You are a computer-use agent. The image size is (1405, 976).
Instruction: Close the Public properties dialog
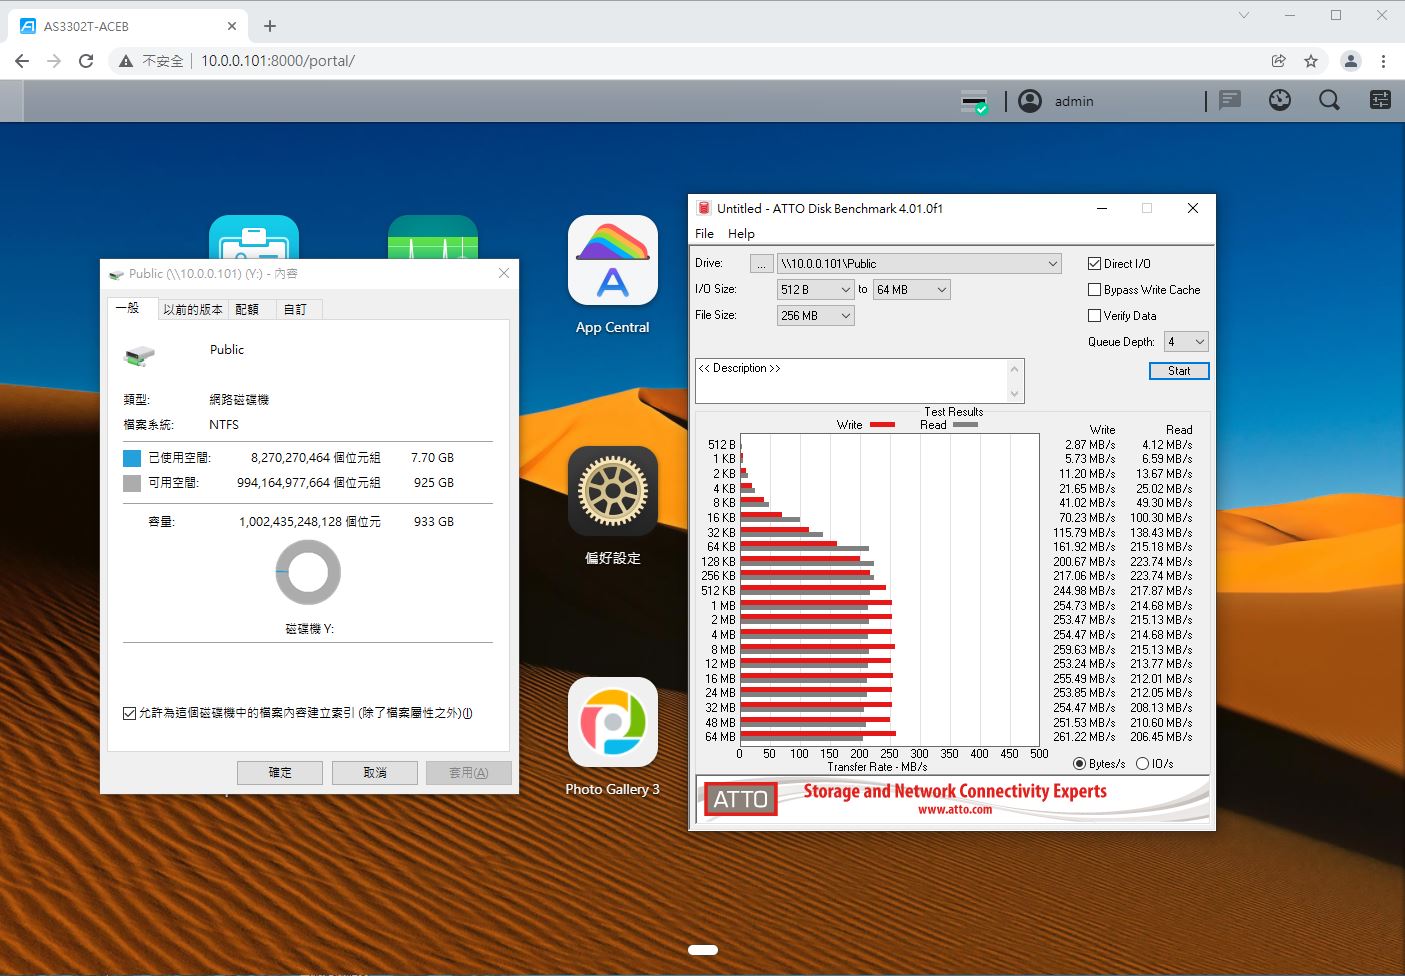[504, 273]
